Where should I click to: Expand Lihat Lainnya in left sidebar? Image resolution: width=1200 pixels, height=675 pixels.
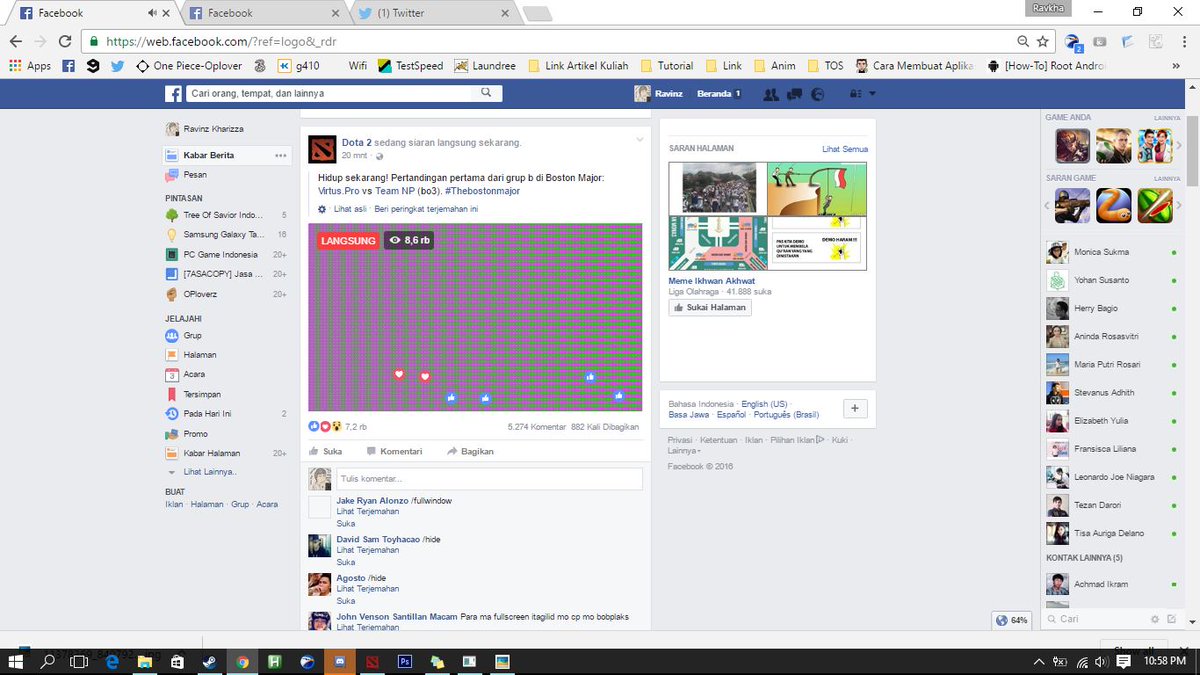point(209,471)
